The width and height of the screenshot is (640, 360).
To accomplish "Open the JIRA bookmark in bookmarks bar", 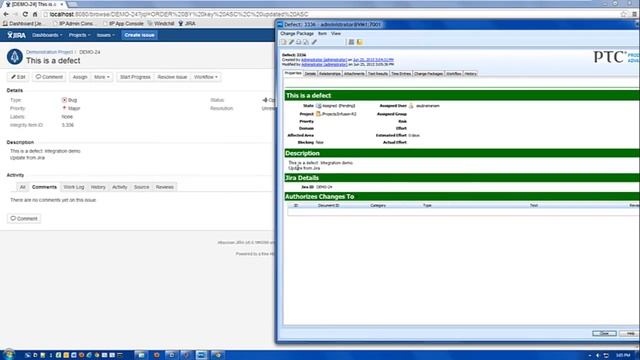I will click(x=187, y=24).
